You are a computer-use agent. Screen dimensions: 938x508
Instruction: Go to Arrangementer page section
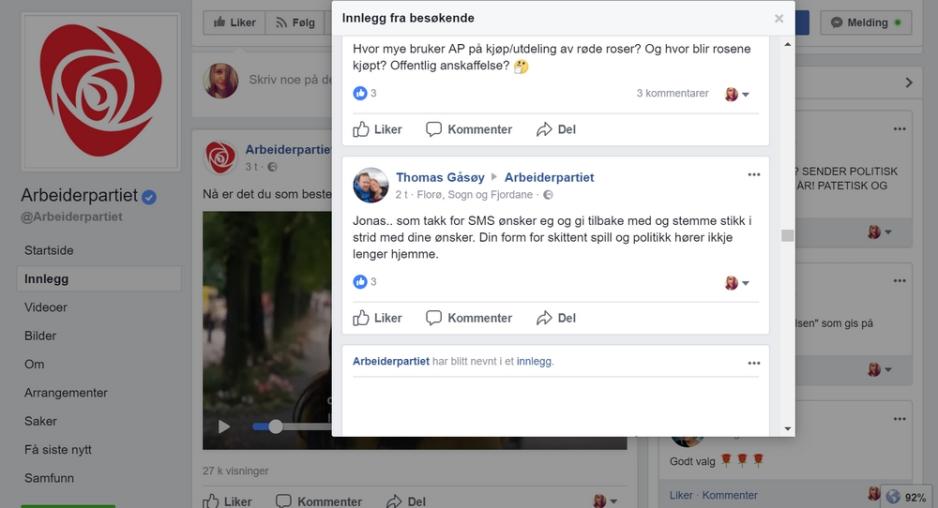click(x=66, y=393)
